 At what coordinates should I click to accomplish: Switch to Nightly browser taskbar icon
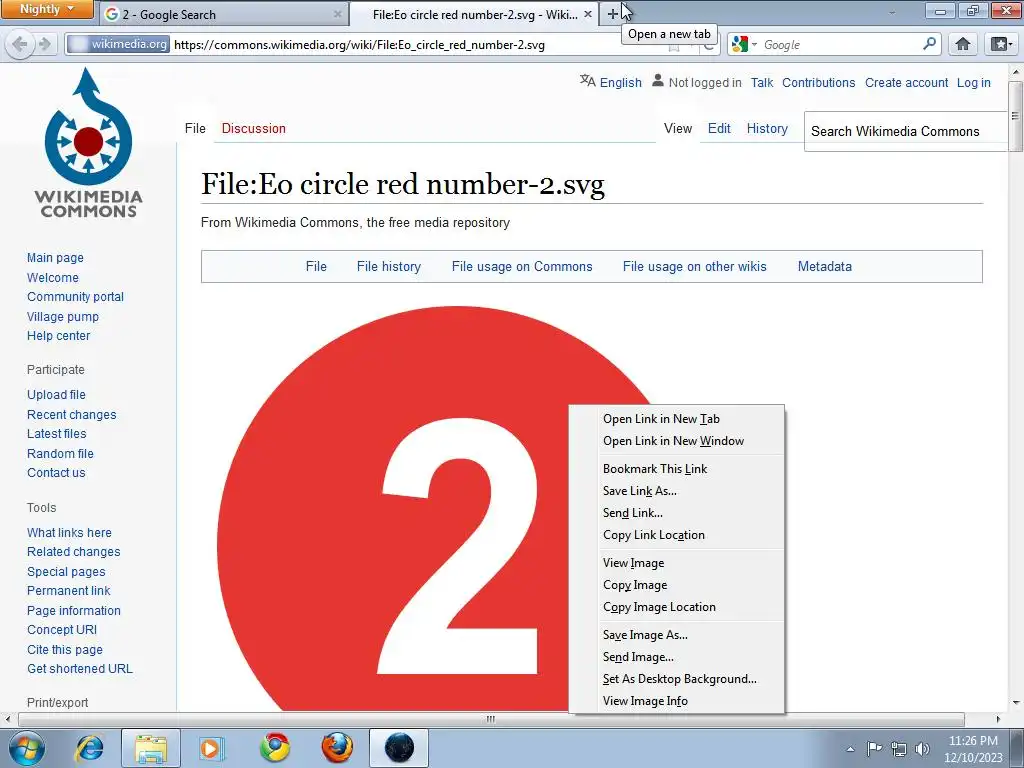click(x=399, y=748)
